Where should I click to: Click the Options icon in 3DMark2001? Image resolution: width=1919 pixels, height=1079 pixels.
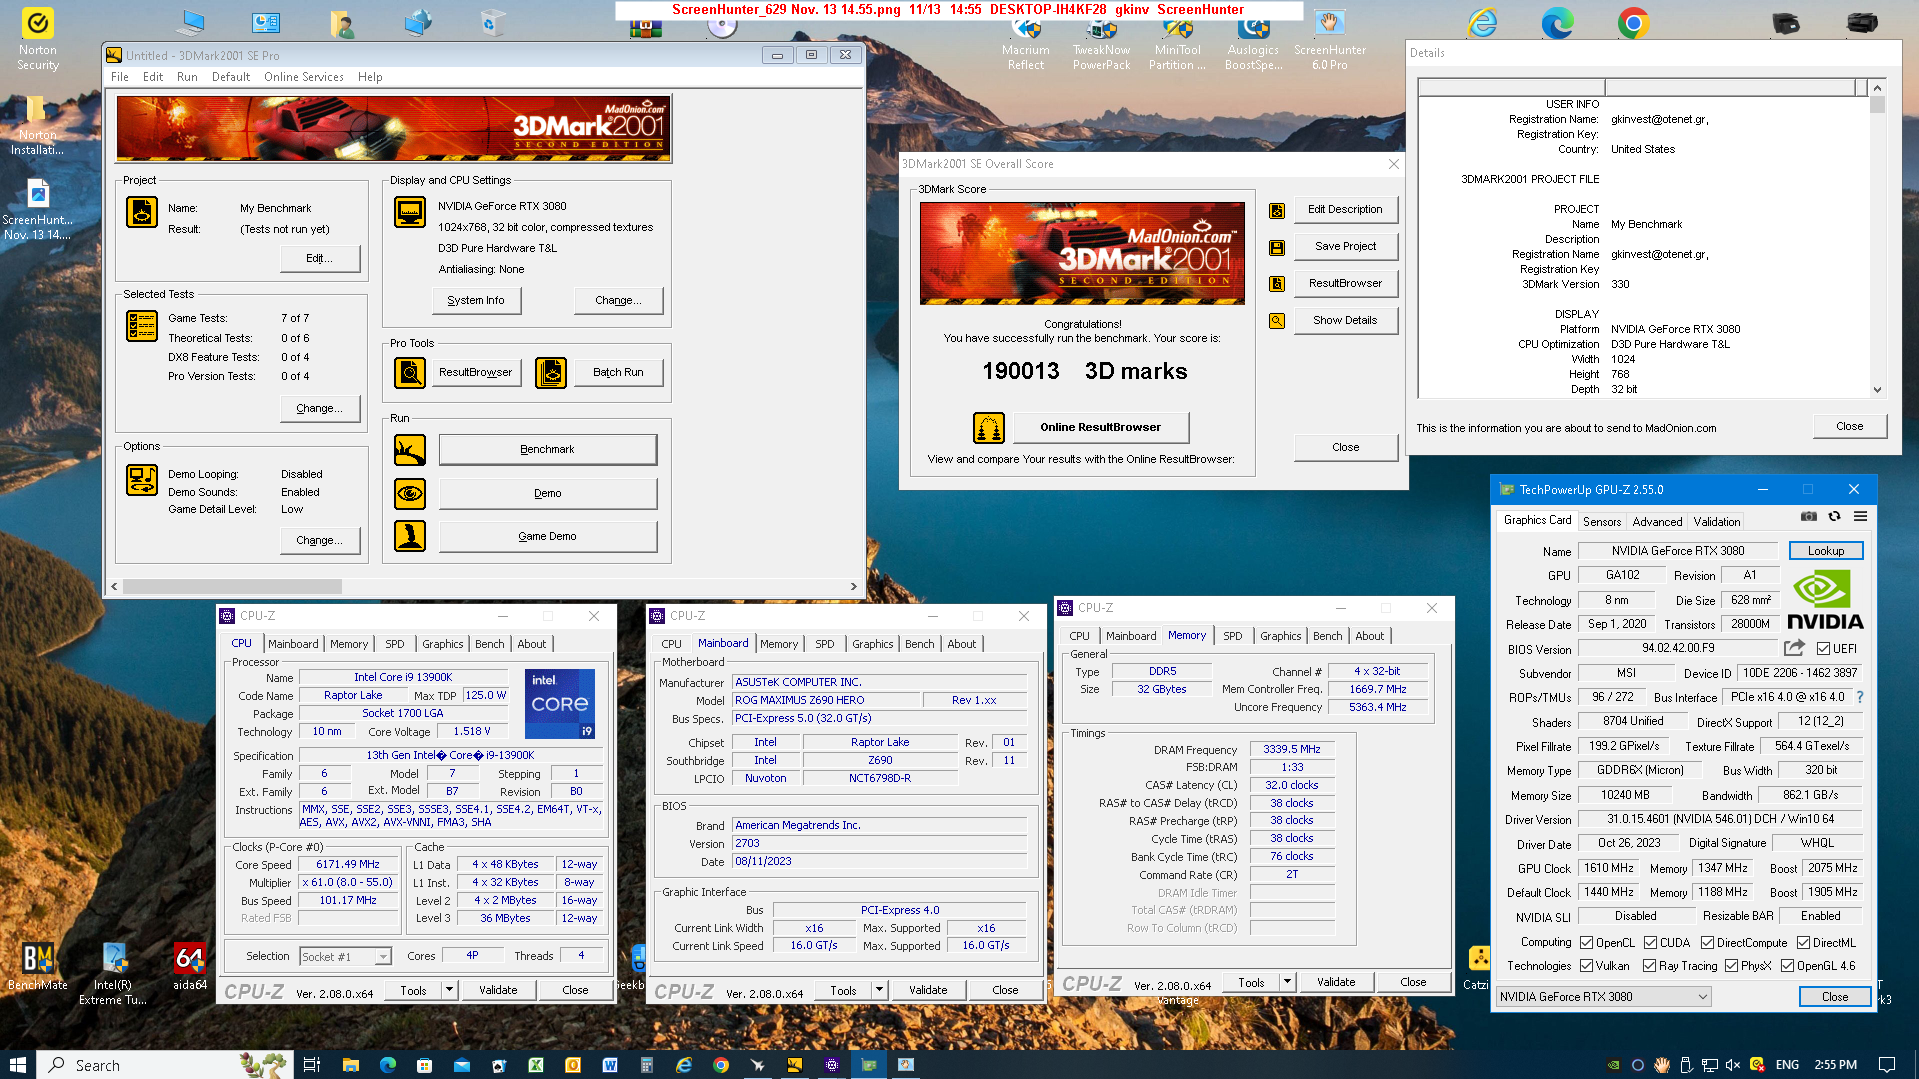pyautogui.click(x=142, y=480)
